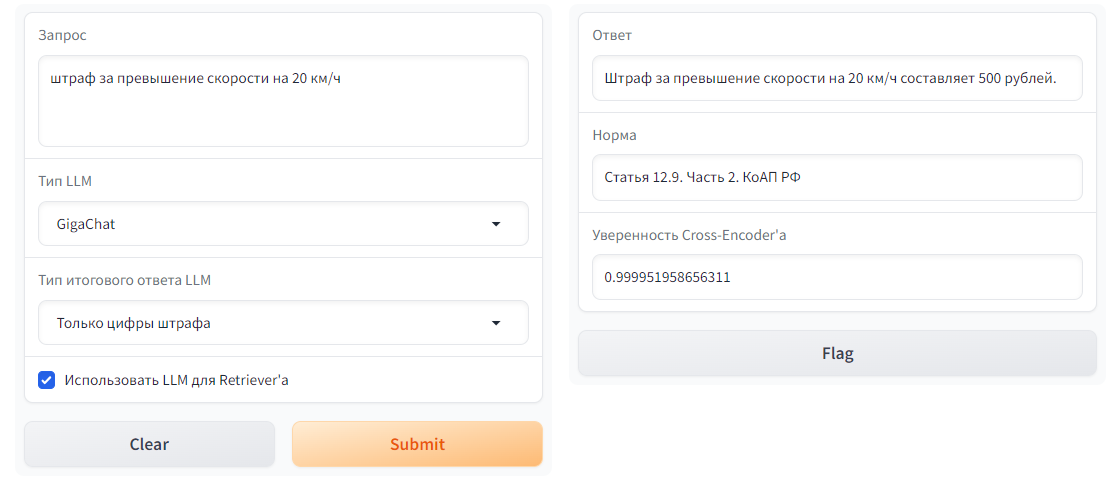Click empty space inside the Запрос text area
The image size is (1108, 484).
pyautogui.click(x=283, y=120)
